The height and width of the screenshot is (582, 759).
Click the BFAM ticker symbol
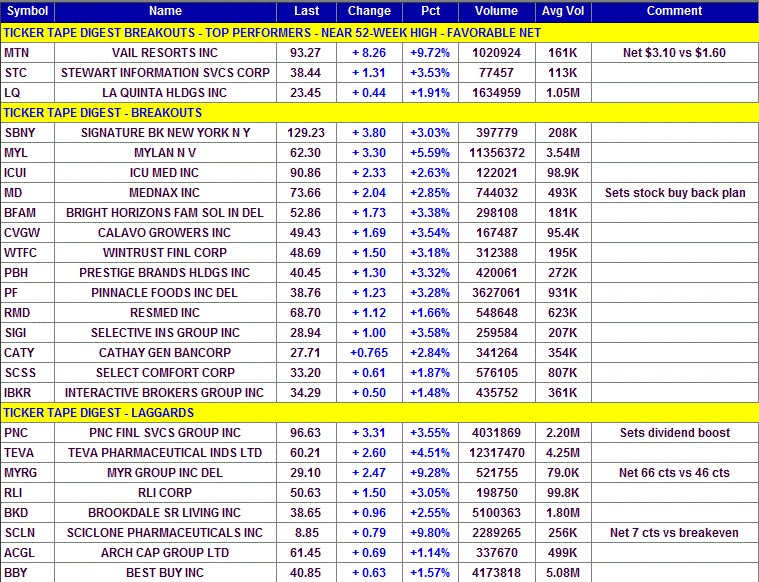[20, 213]
